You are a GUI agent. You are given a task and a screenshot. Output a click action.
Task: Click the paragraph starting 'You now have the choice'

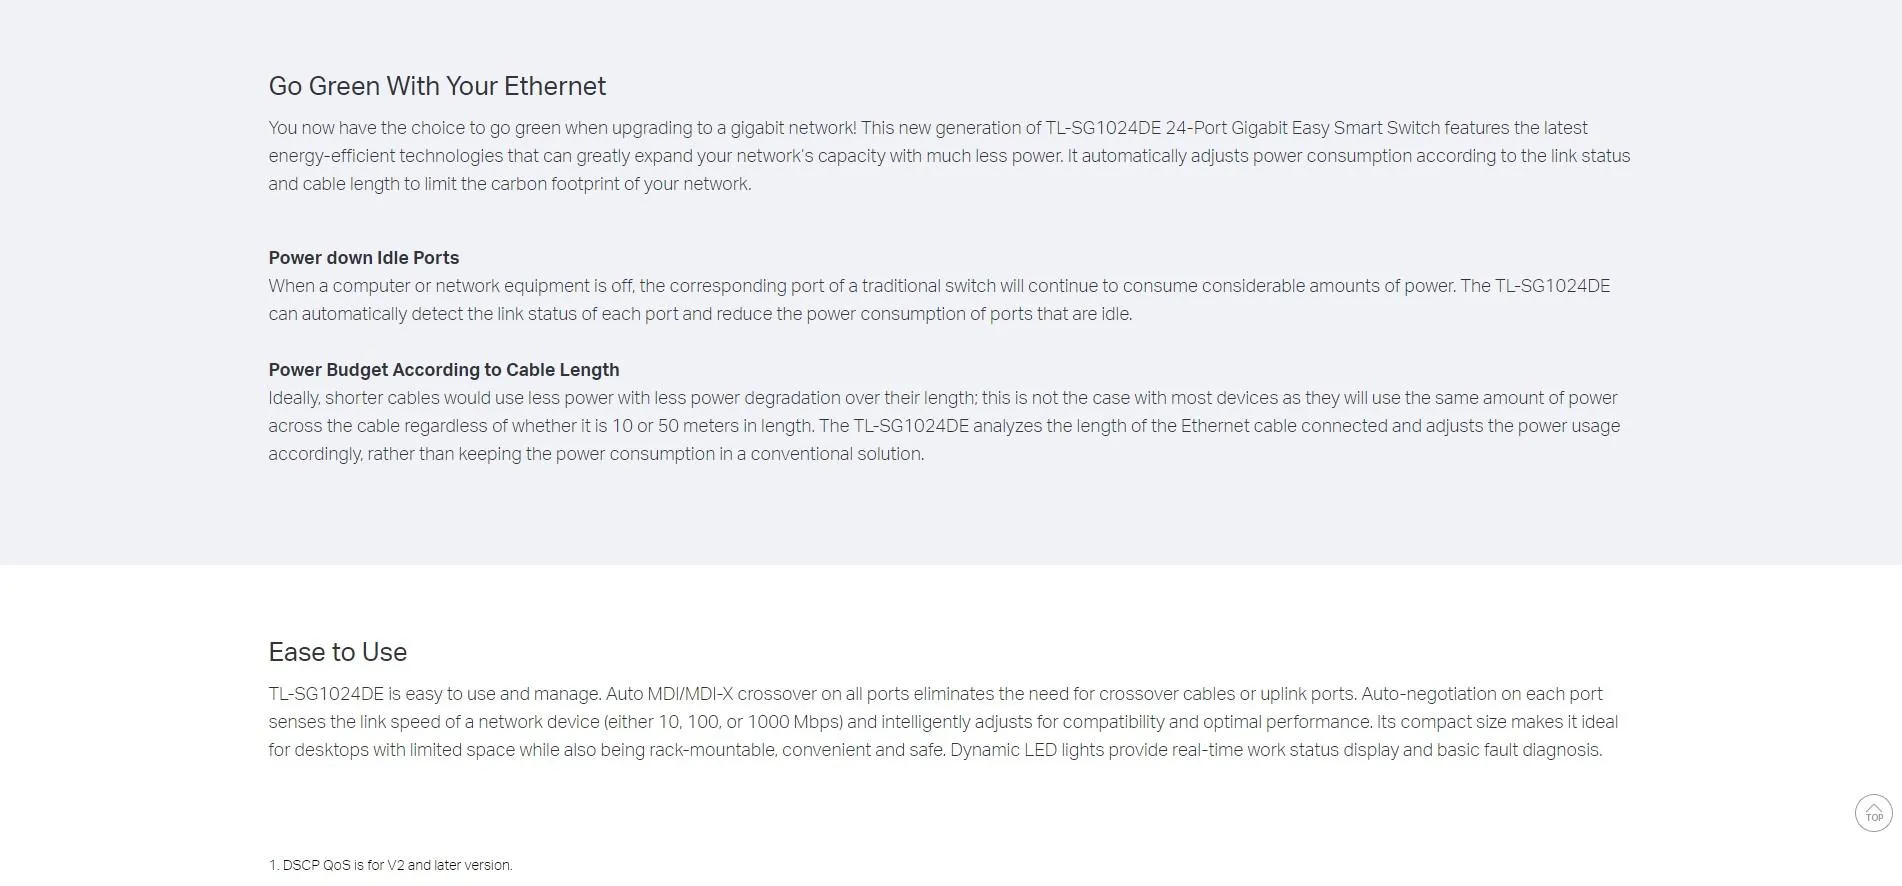tap(949, 156)
